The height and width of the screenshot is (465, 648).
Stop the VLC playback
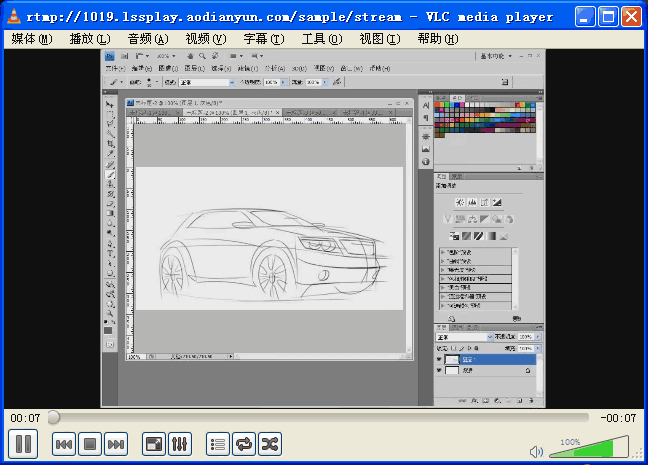click(x=90, y=444)
